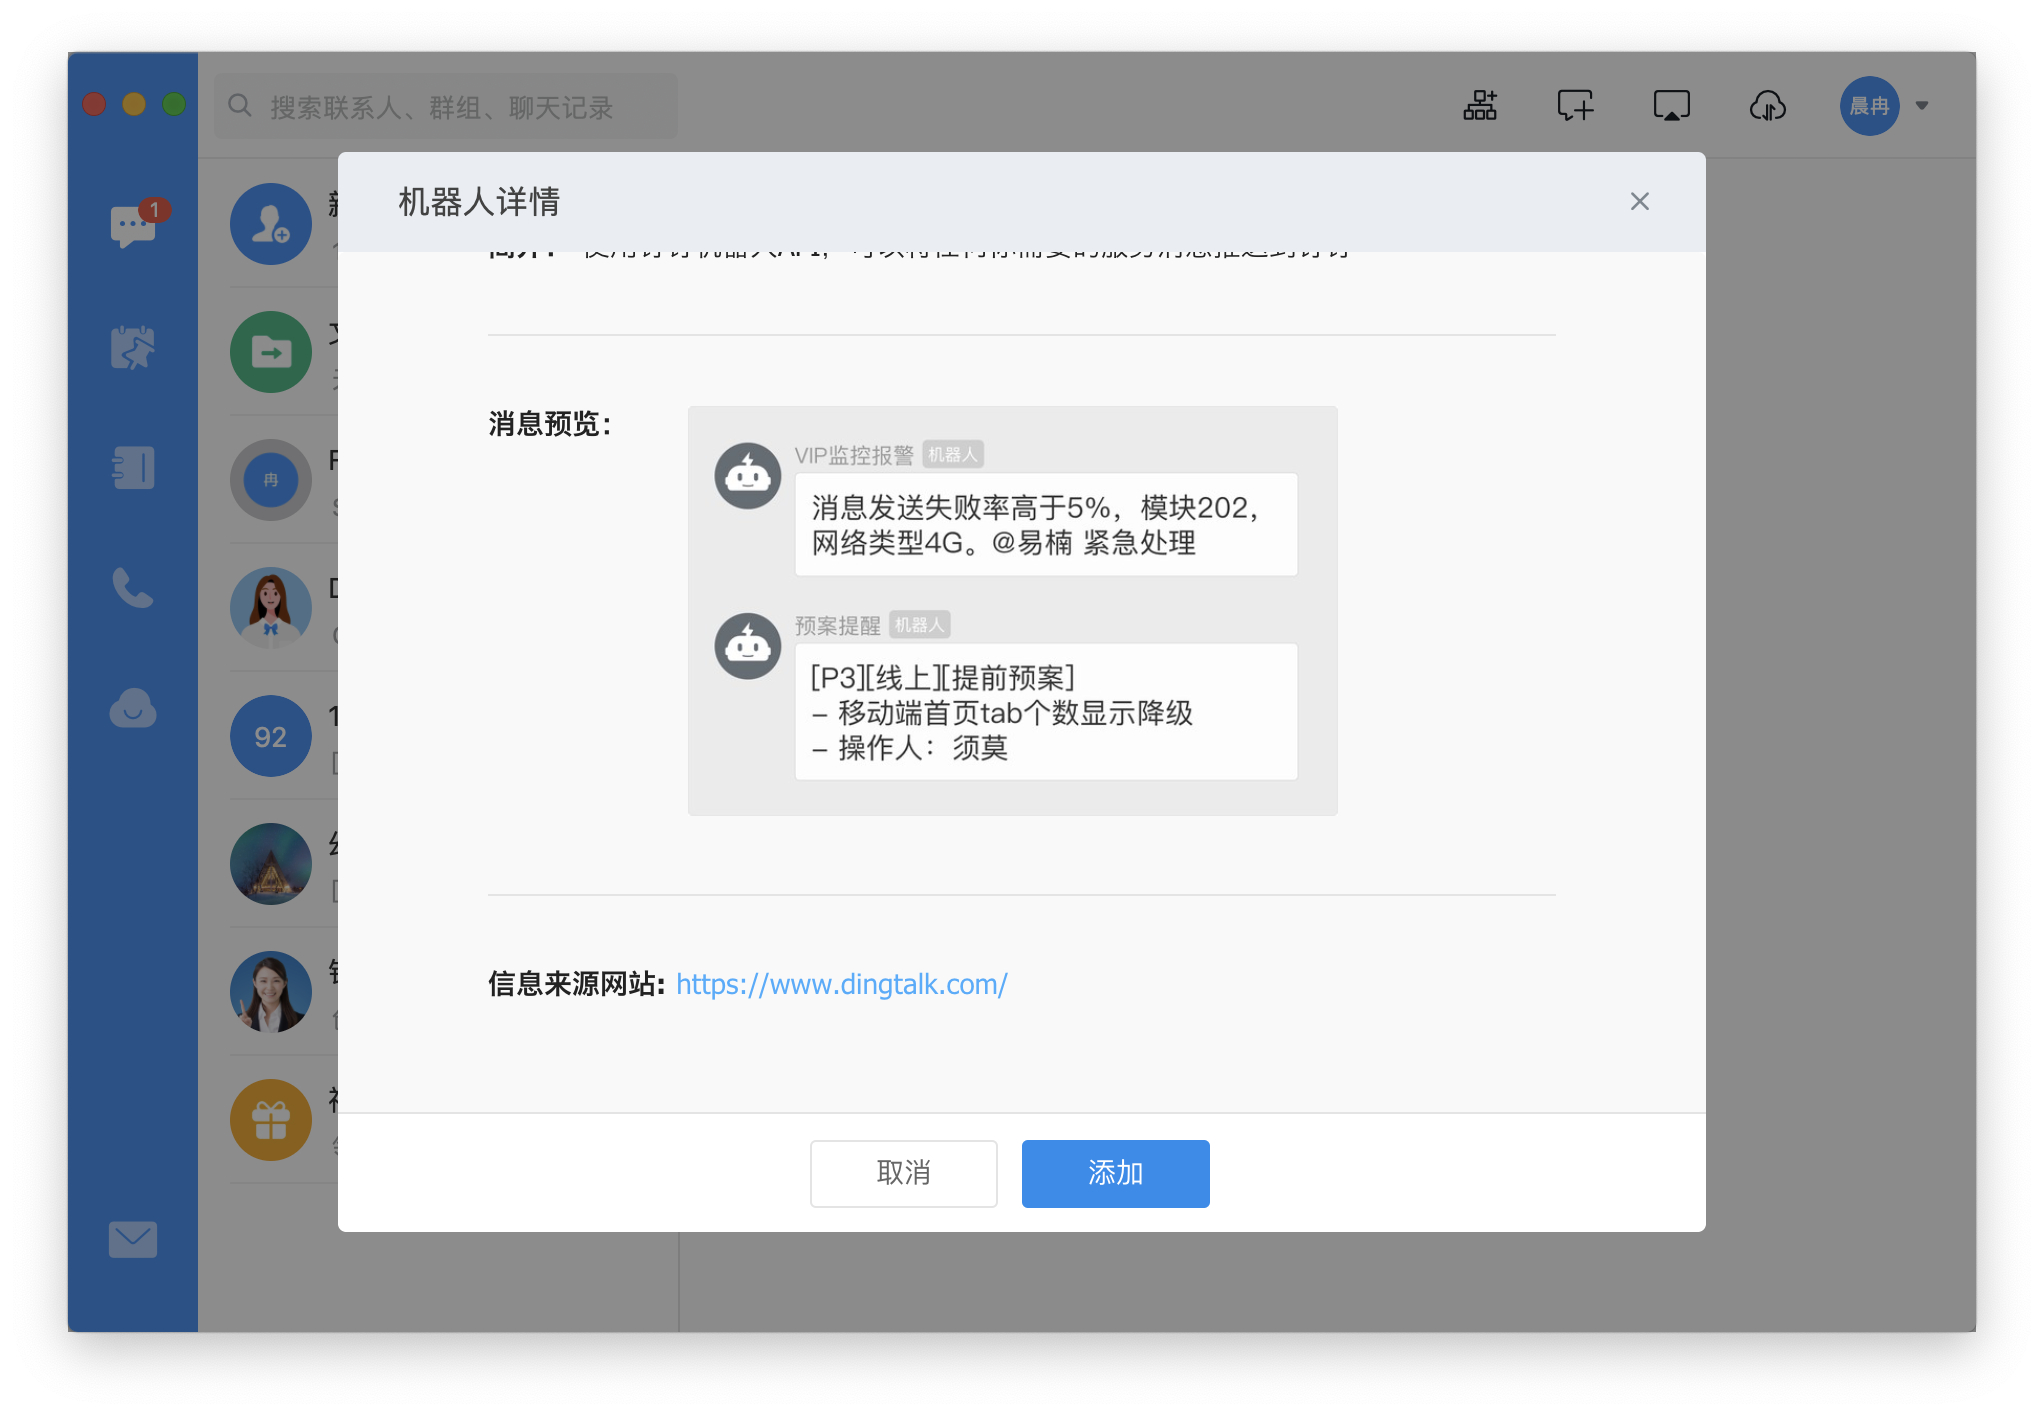Click the new chat plus icon
The image size is (2044, 1416).
tap(1575, 105)
